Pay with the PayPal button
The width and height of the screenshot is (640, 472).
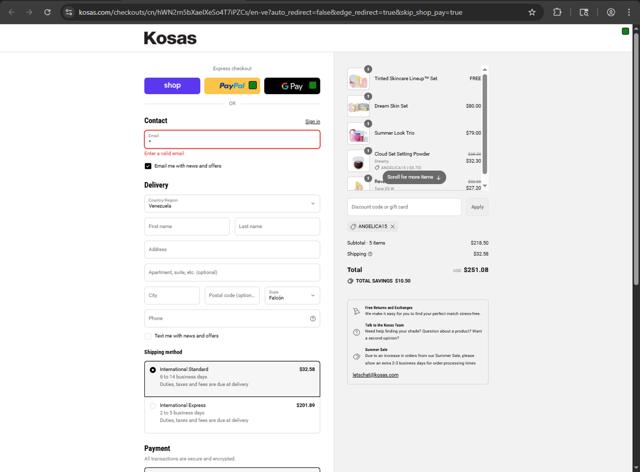click(x=232, y=86)
